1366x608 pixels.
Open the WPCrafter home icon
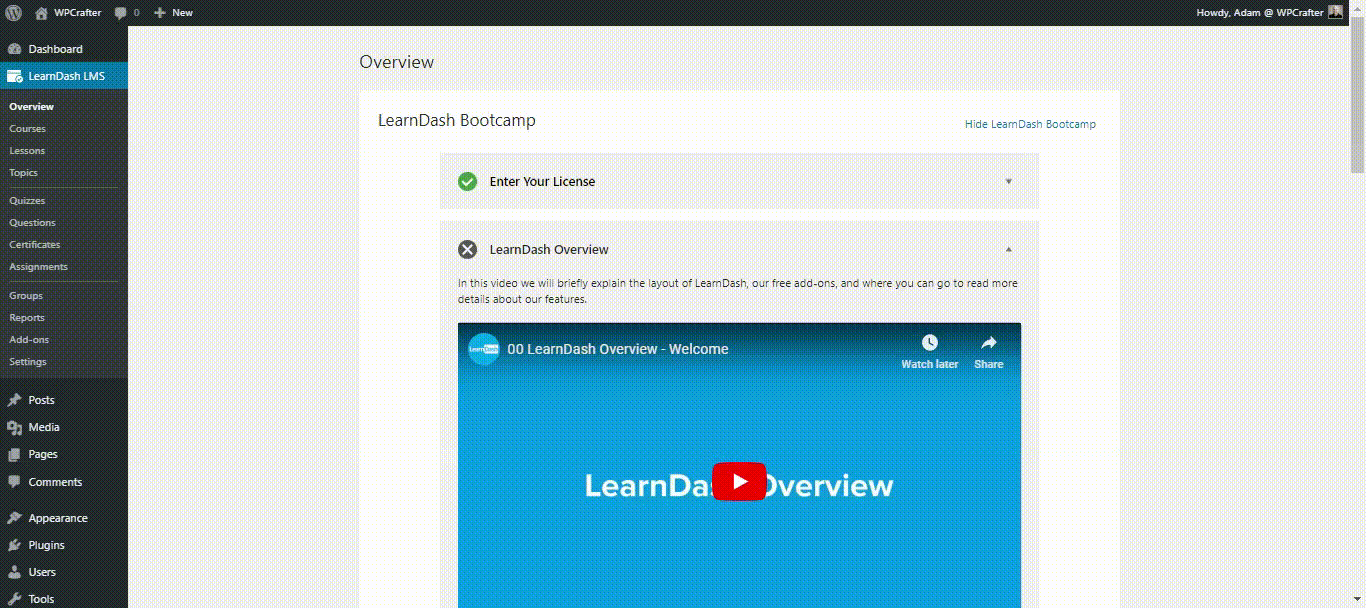coord(41,13)
